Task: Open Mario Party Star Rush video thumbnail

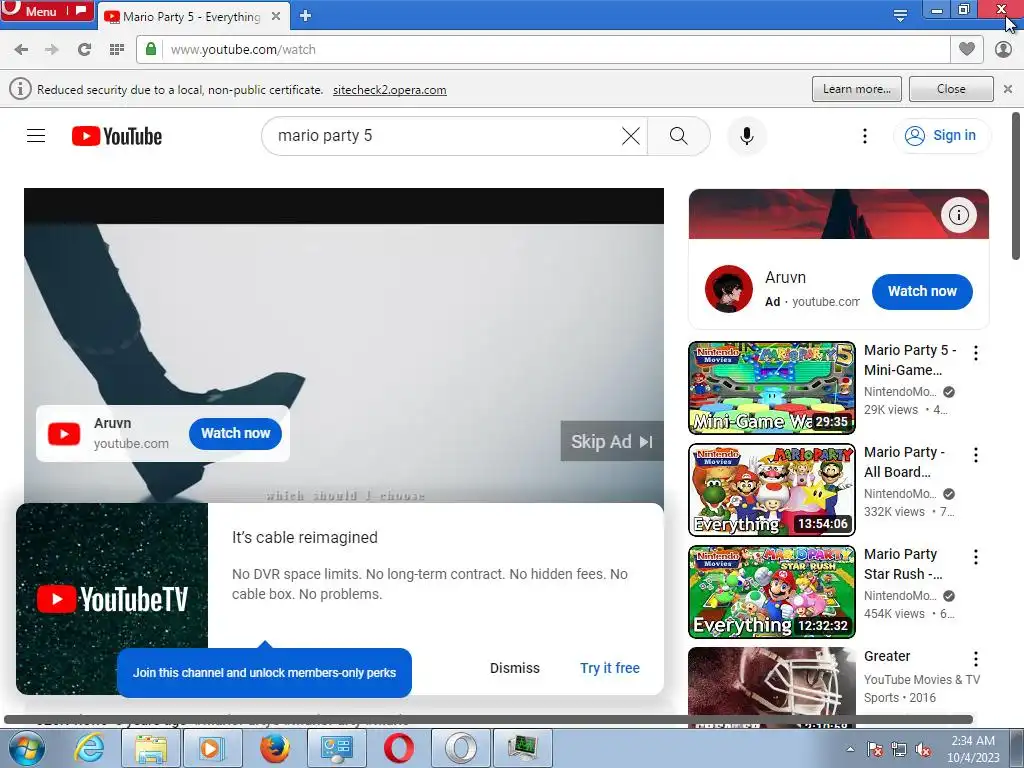Action: 771,591
